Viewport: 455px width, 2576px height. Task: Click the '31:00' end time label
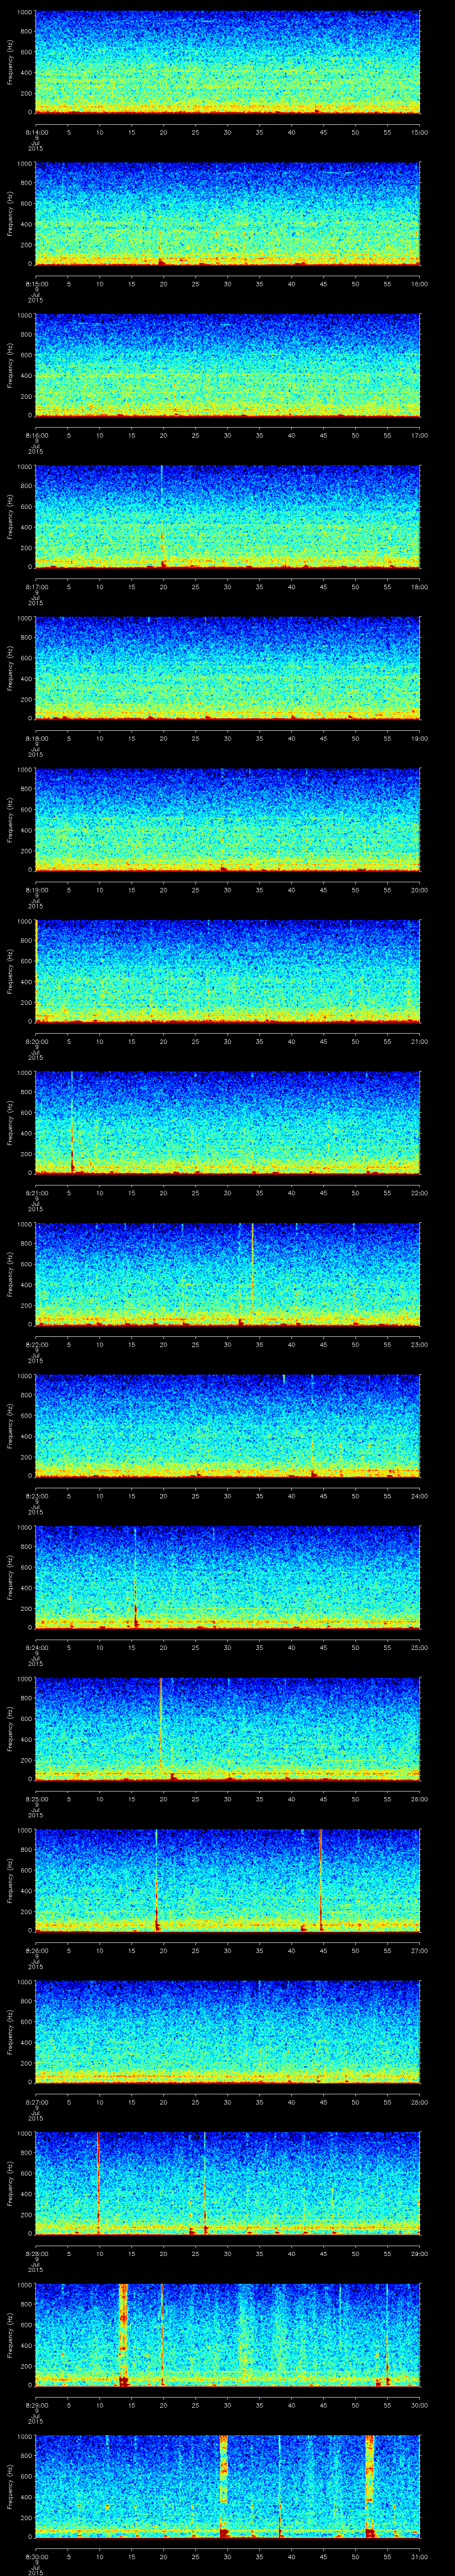click(x=420, y=2556)
